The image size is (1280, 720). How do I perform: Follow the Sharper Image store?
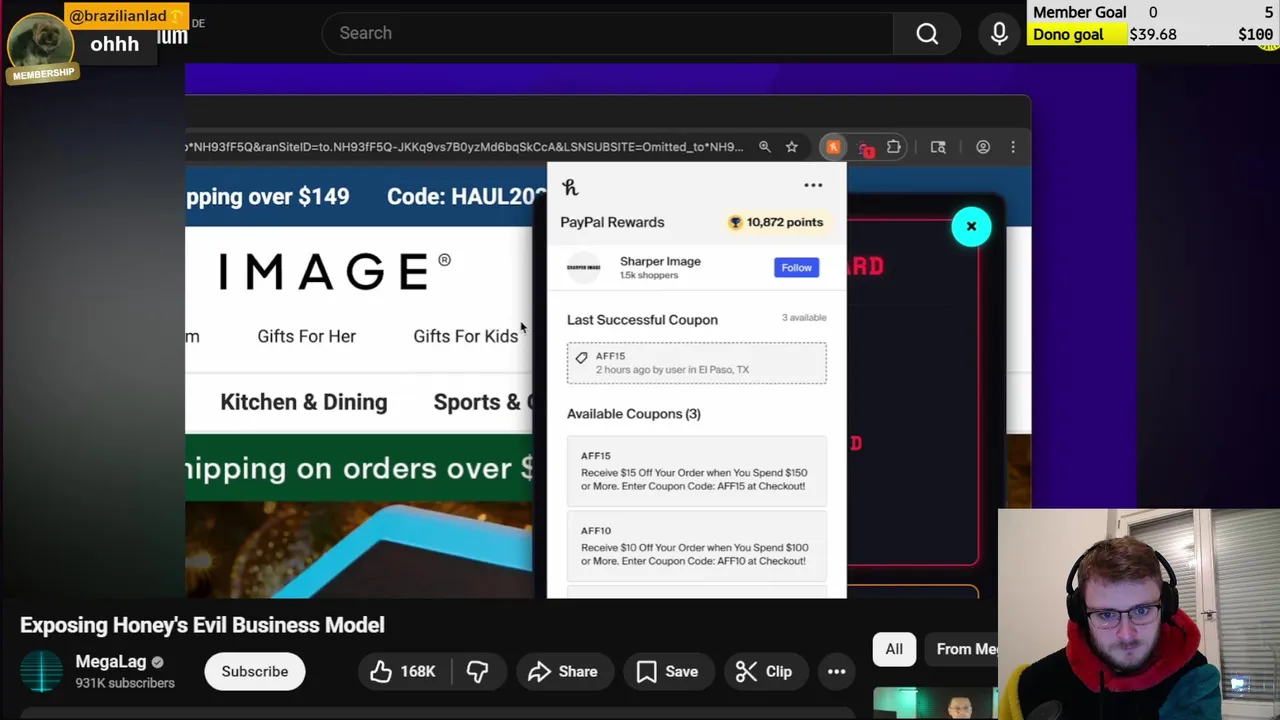coord(796,267)
